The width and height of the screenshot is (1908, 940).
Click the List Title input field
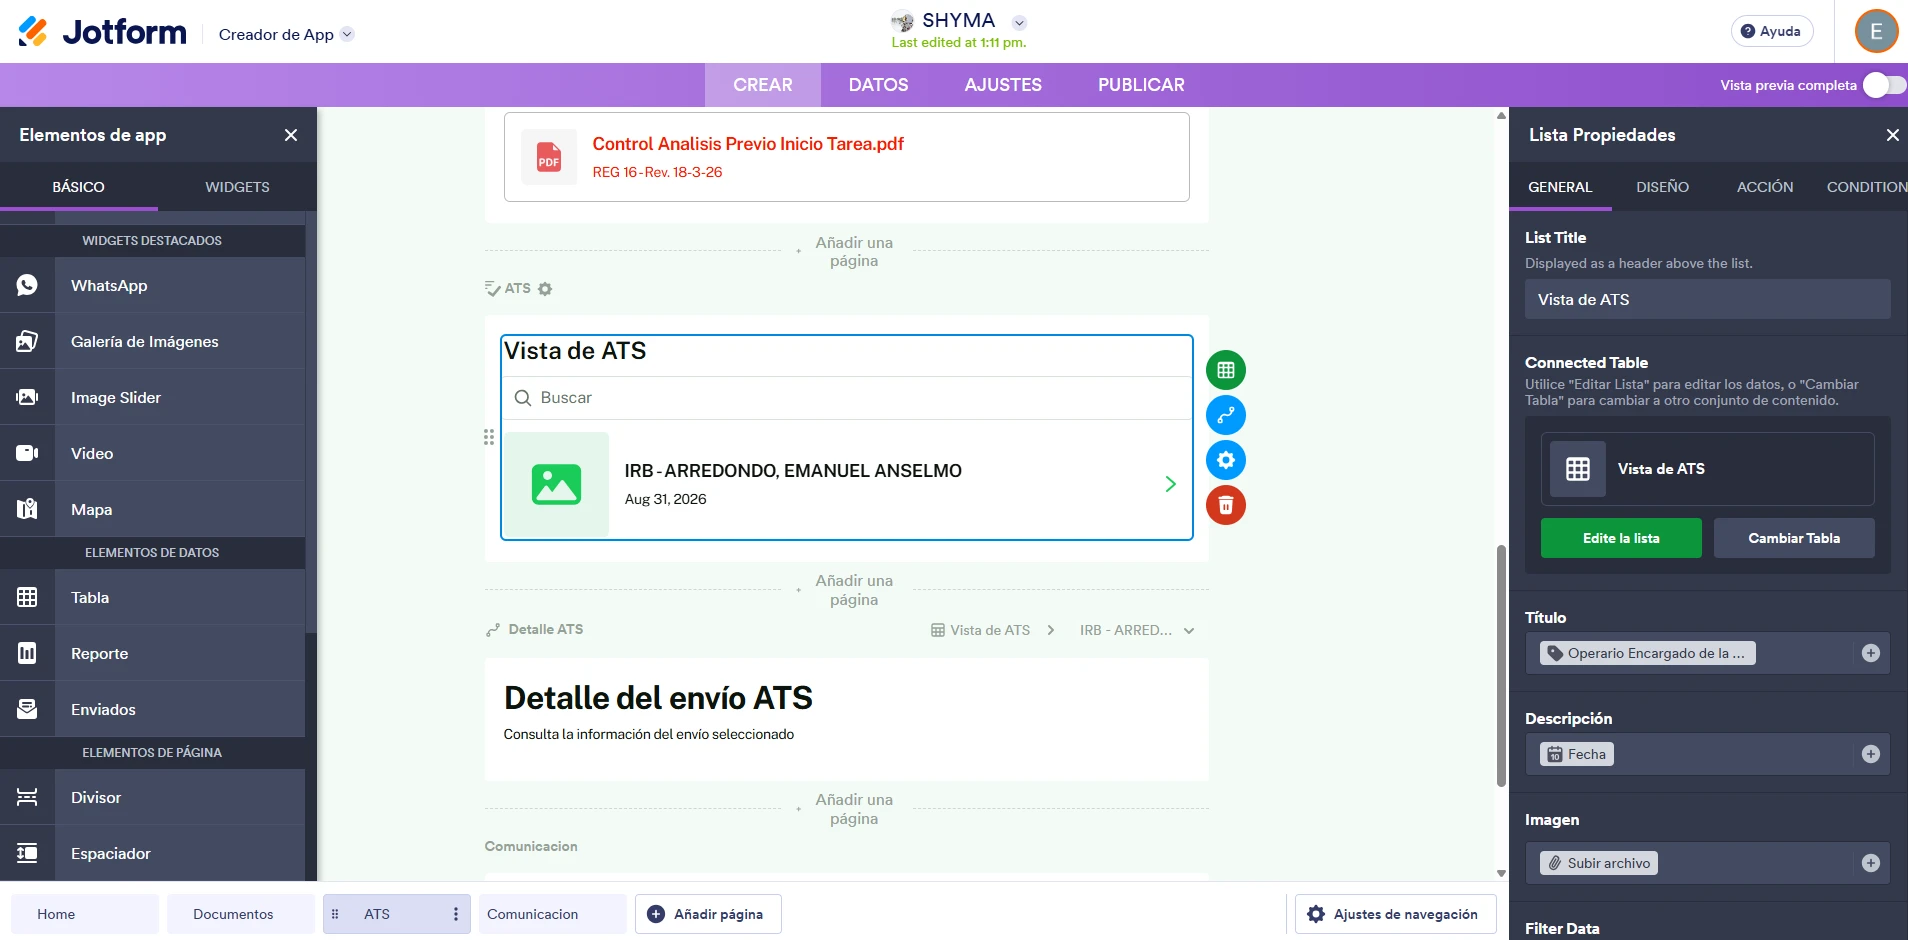click(x=1708, y=299)
